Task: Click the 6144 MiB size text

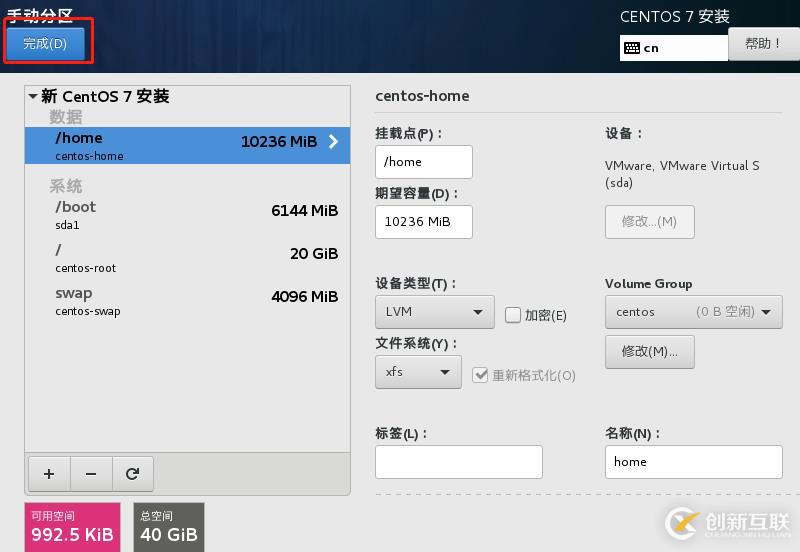Action: click(305, 211)
